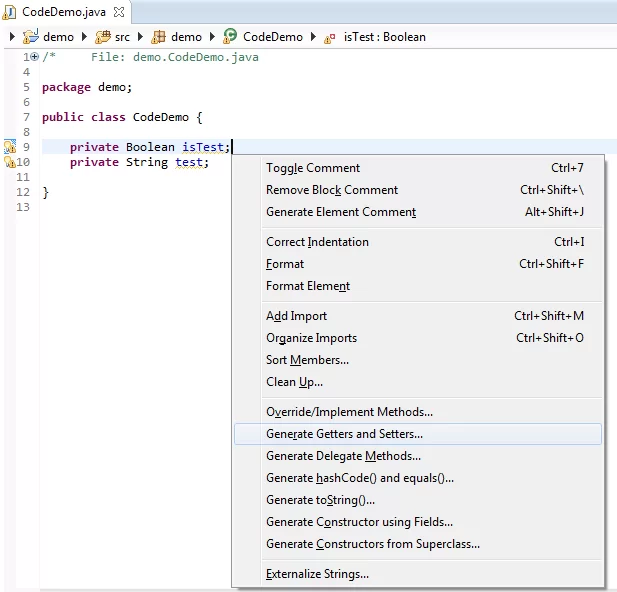
Task: Select Add Import option
Action: 417,316
